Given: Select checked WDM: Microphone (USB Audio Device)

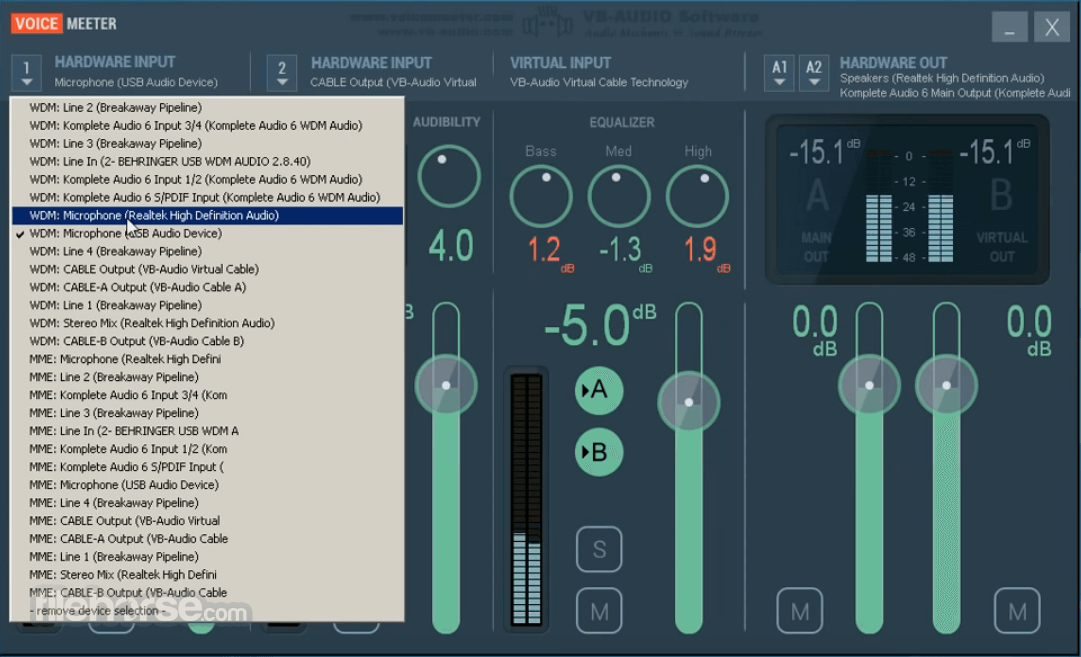Looking at the screenshot, I should click(x=208, y=233).
